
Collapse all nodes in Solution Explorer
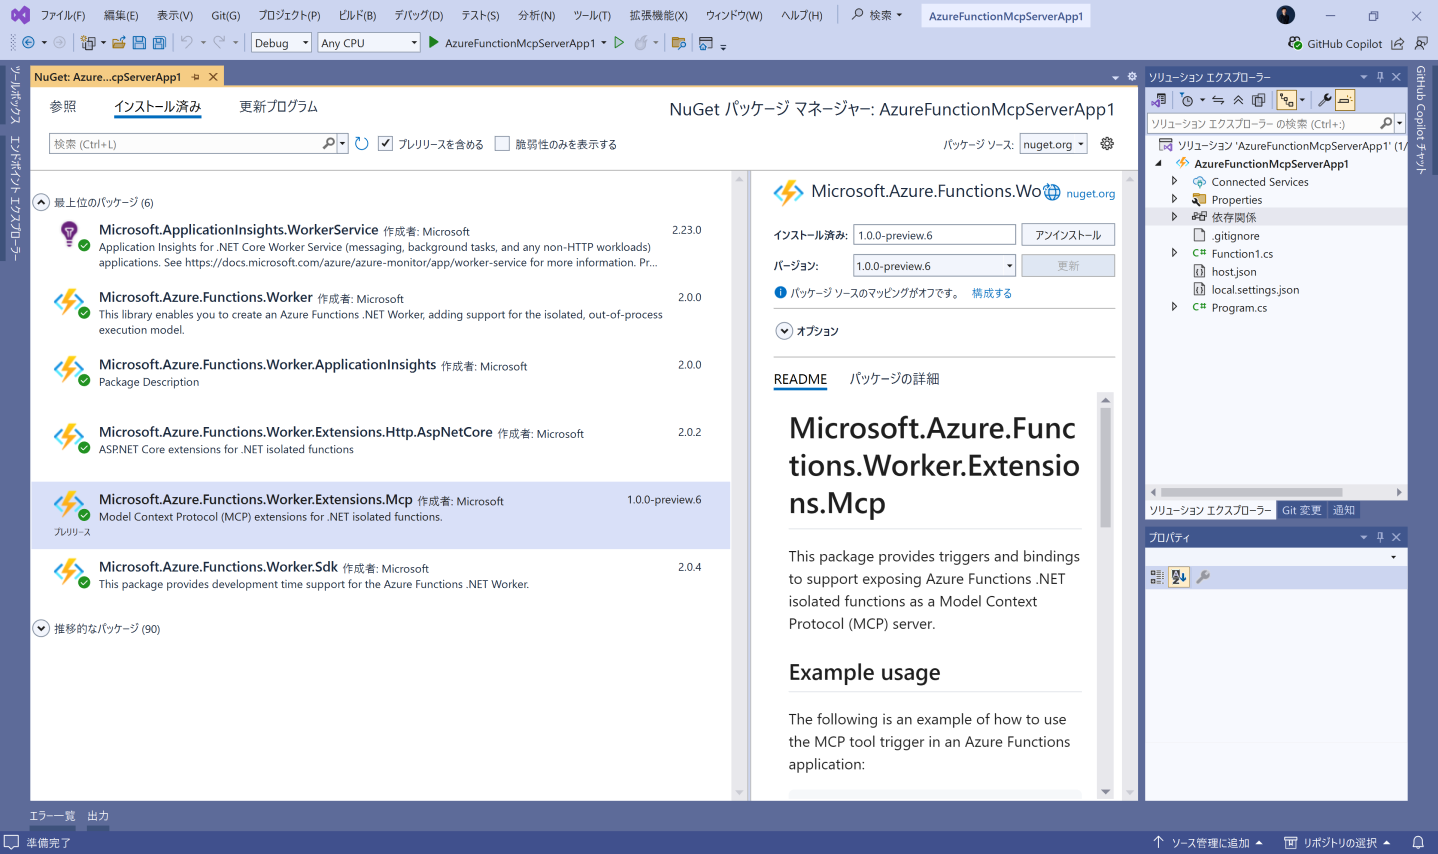tap(1238, 100)
